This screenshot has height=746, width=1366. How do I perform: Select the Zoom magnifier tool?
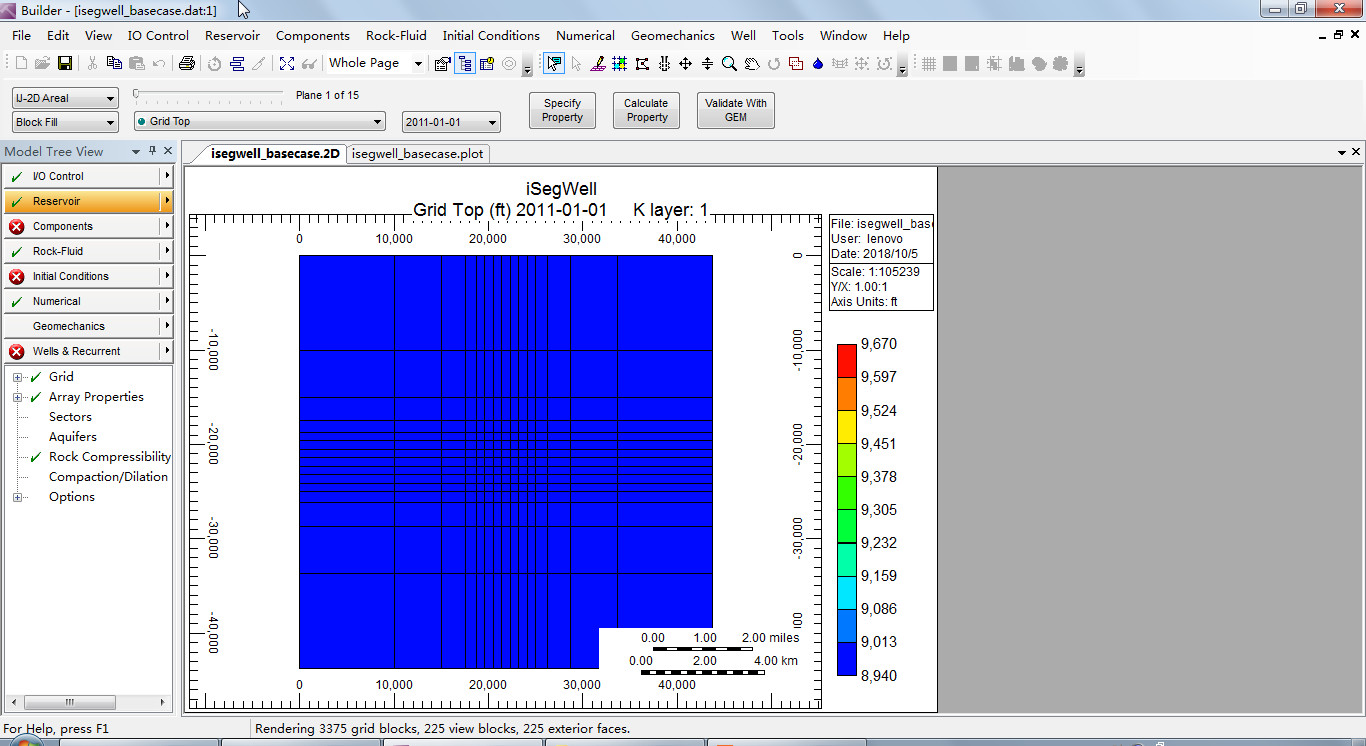click(729, 64)
